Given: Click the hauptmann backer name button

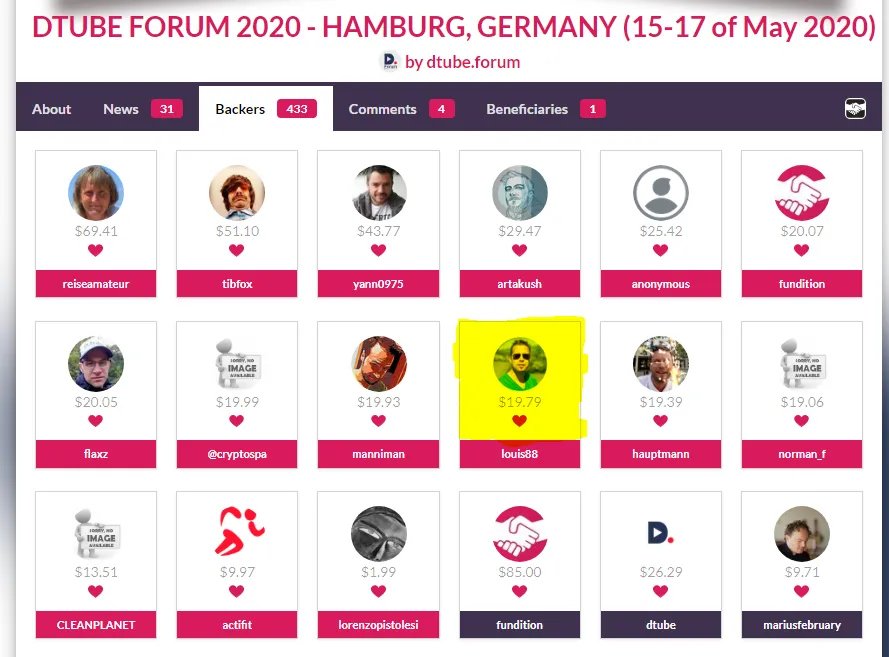Looking at the screenshot, I should click(661, 453).
